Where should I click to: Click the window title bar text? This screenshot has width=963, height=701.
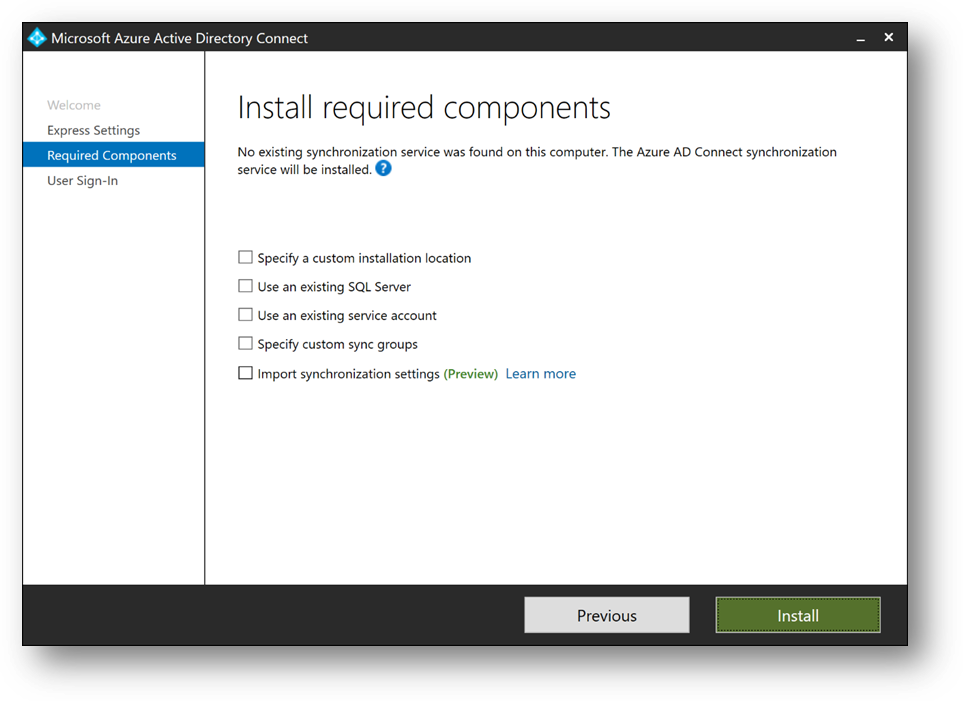180,38
